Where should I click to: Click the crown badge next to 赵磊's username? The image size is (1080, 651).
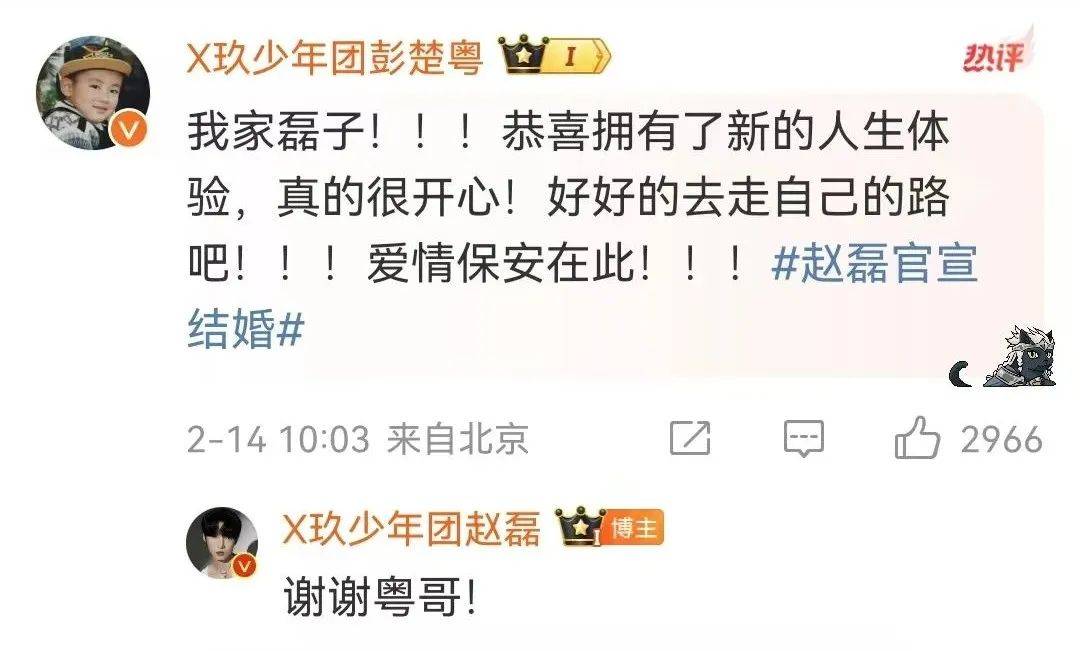pos(580,527)
